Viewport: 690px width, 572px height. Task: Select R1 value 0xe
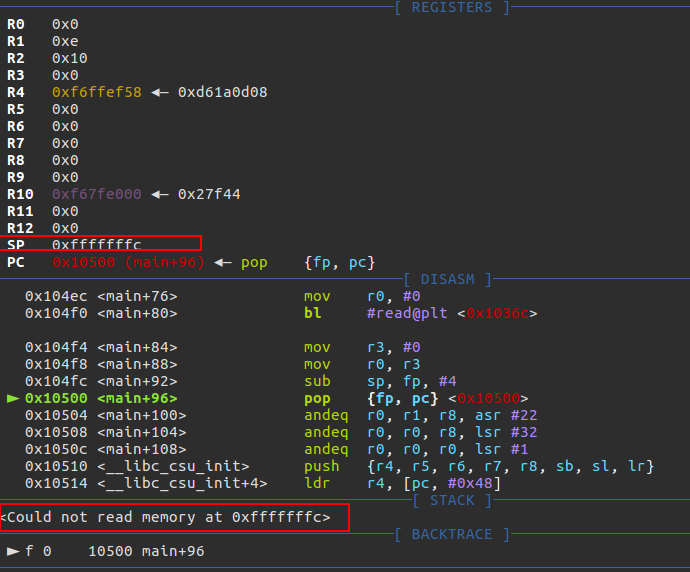coord(65,41)
